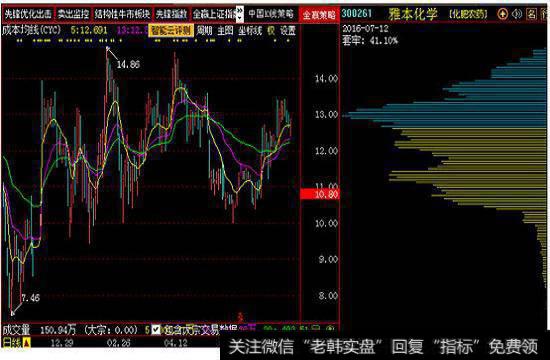Open the 先锋指数 tab
Viewport: 550px width, 360px height.
[x=172, y=14]
